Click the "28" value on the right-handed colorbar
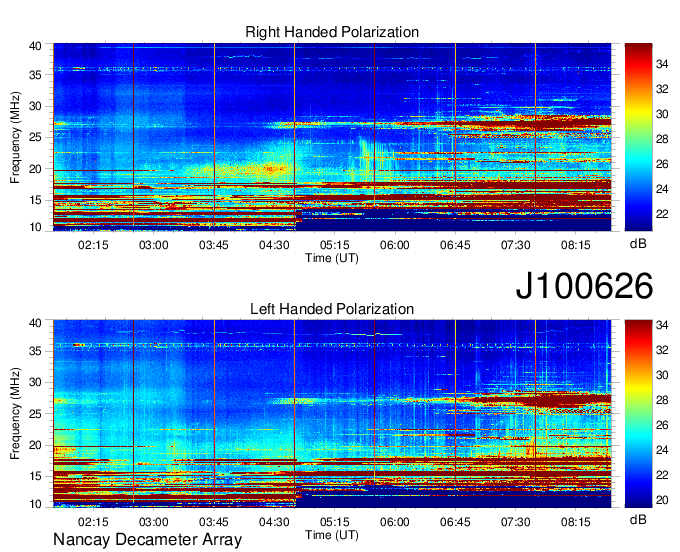 tap(662, 139)
